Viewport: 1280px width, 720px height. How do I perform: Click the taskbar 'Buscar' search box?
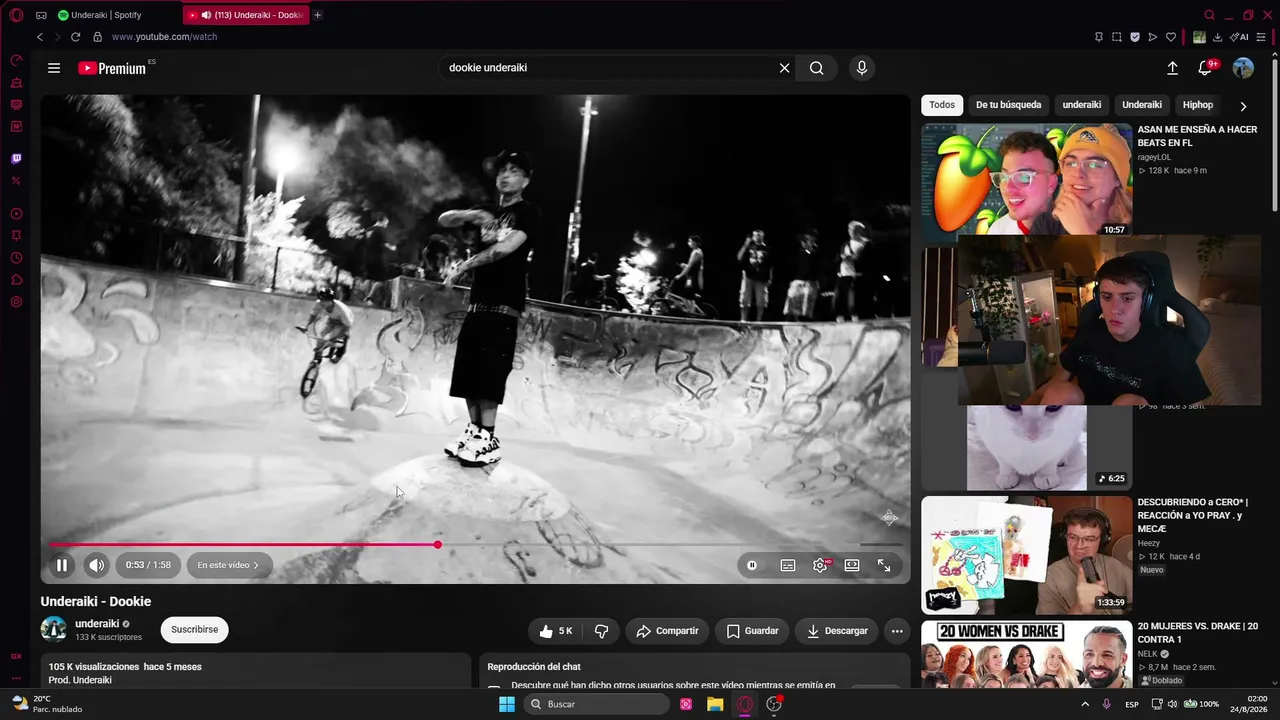(x=597, y=704)
